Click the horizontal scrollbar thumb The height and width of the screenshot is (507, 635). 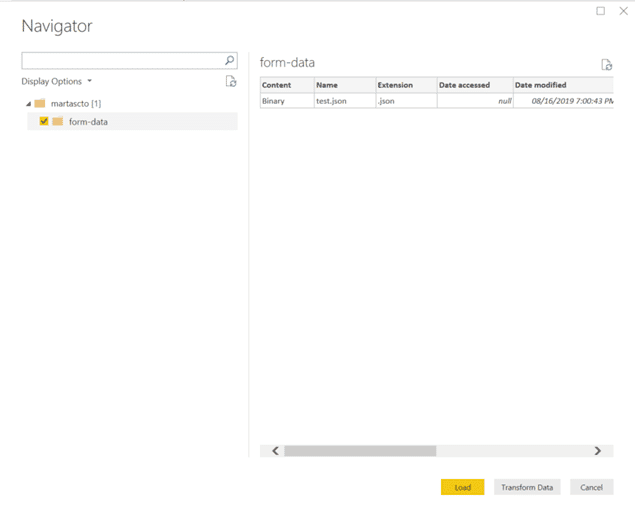coord(360,451)
